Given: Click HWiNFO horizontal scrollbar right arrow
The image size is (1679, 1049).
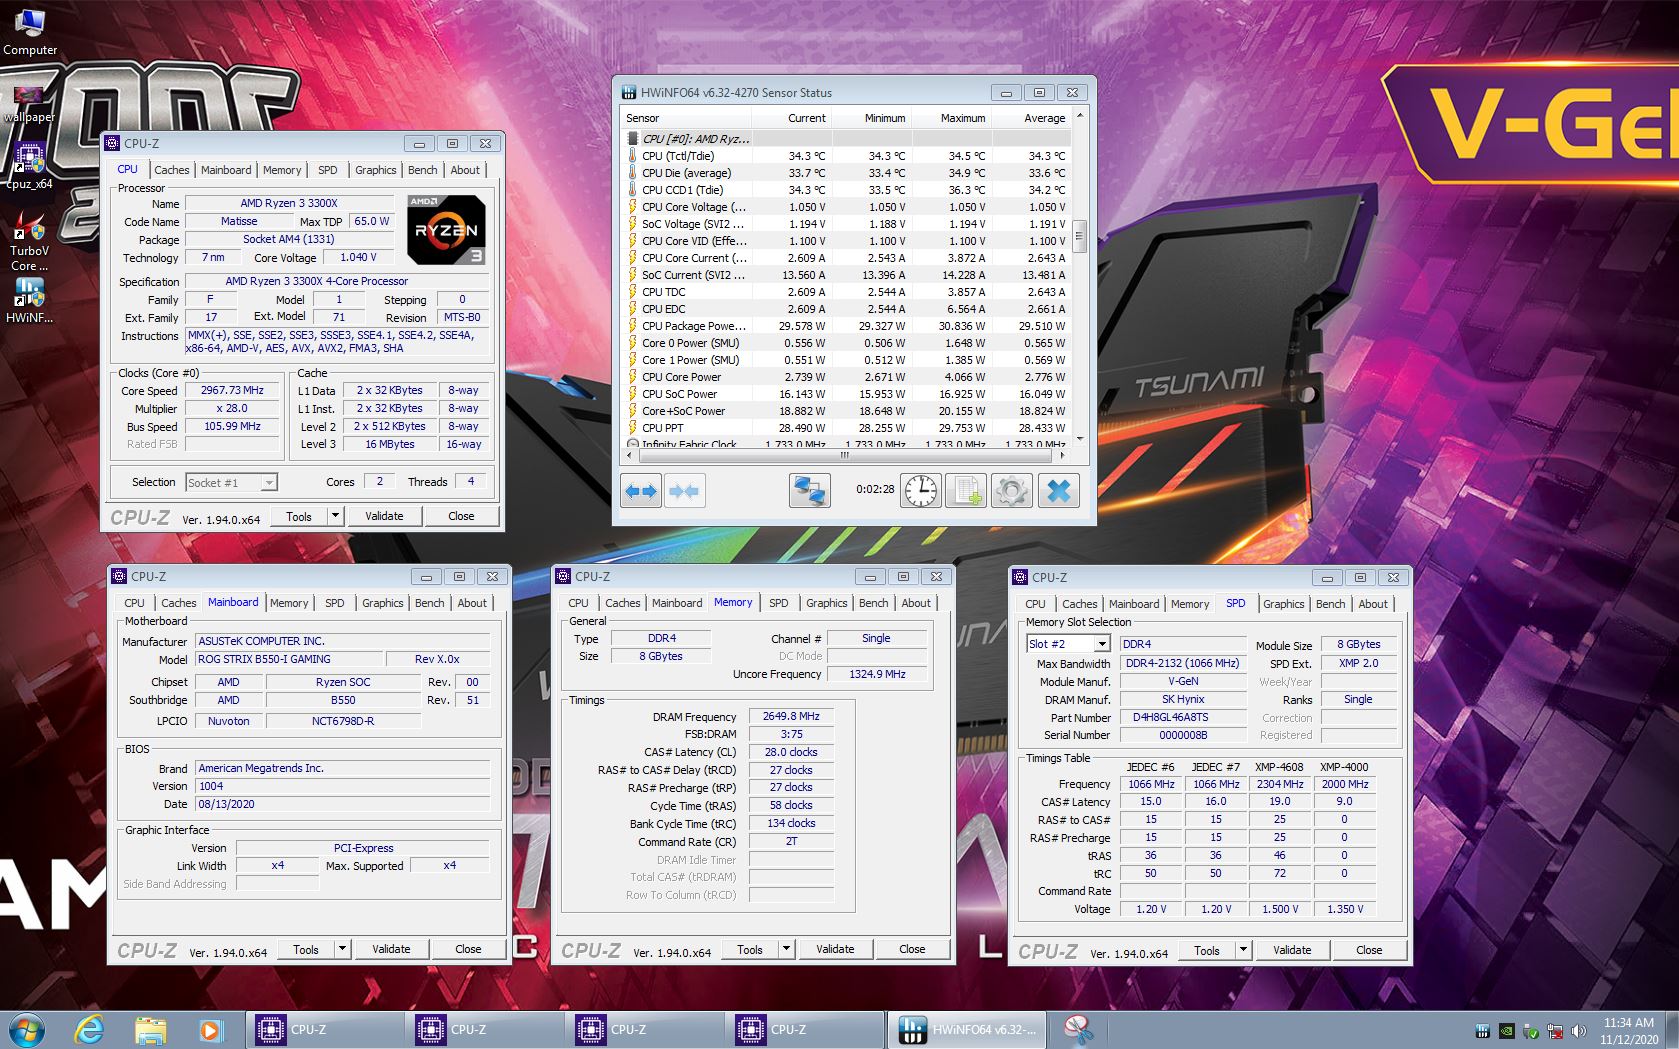Looking at the screenshot, I should (x=1062, y=455).
